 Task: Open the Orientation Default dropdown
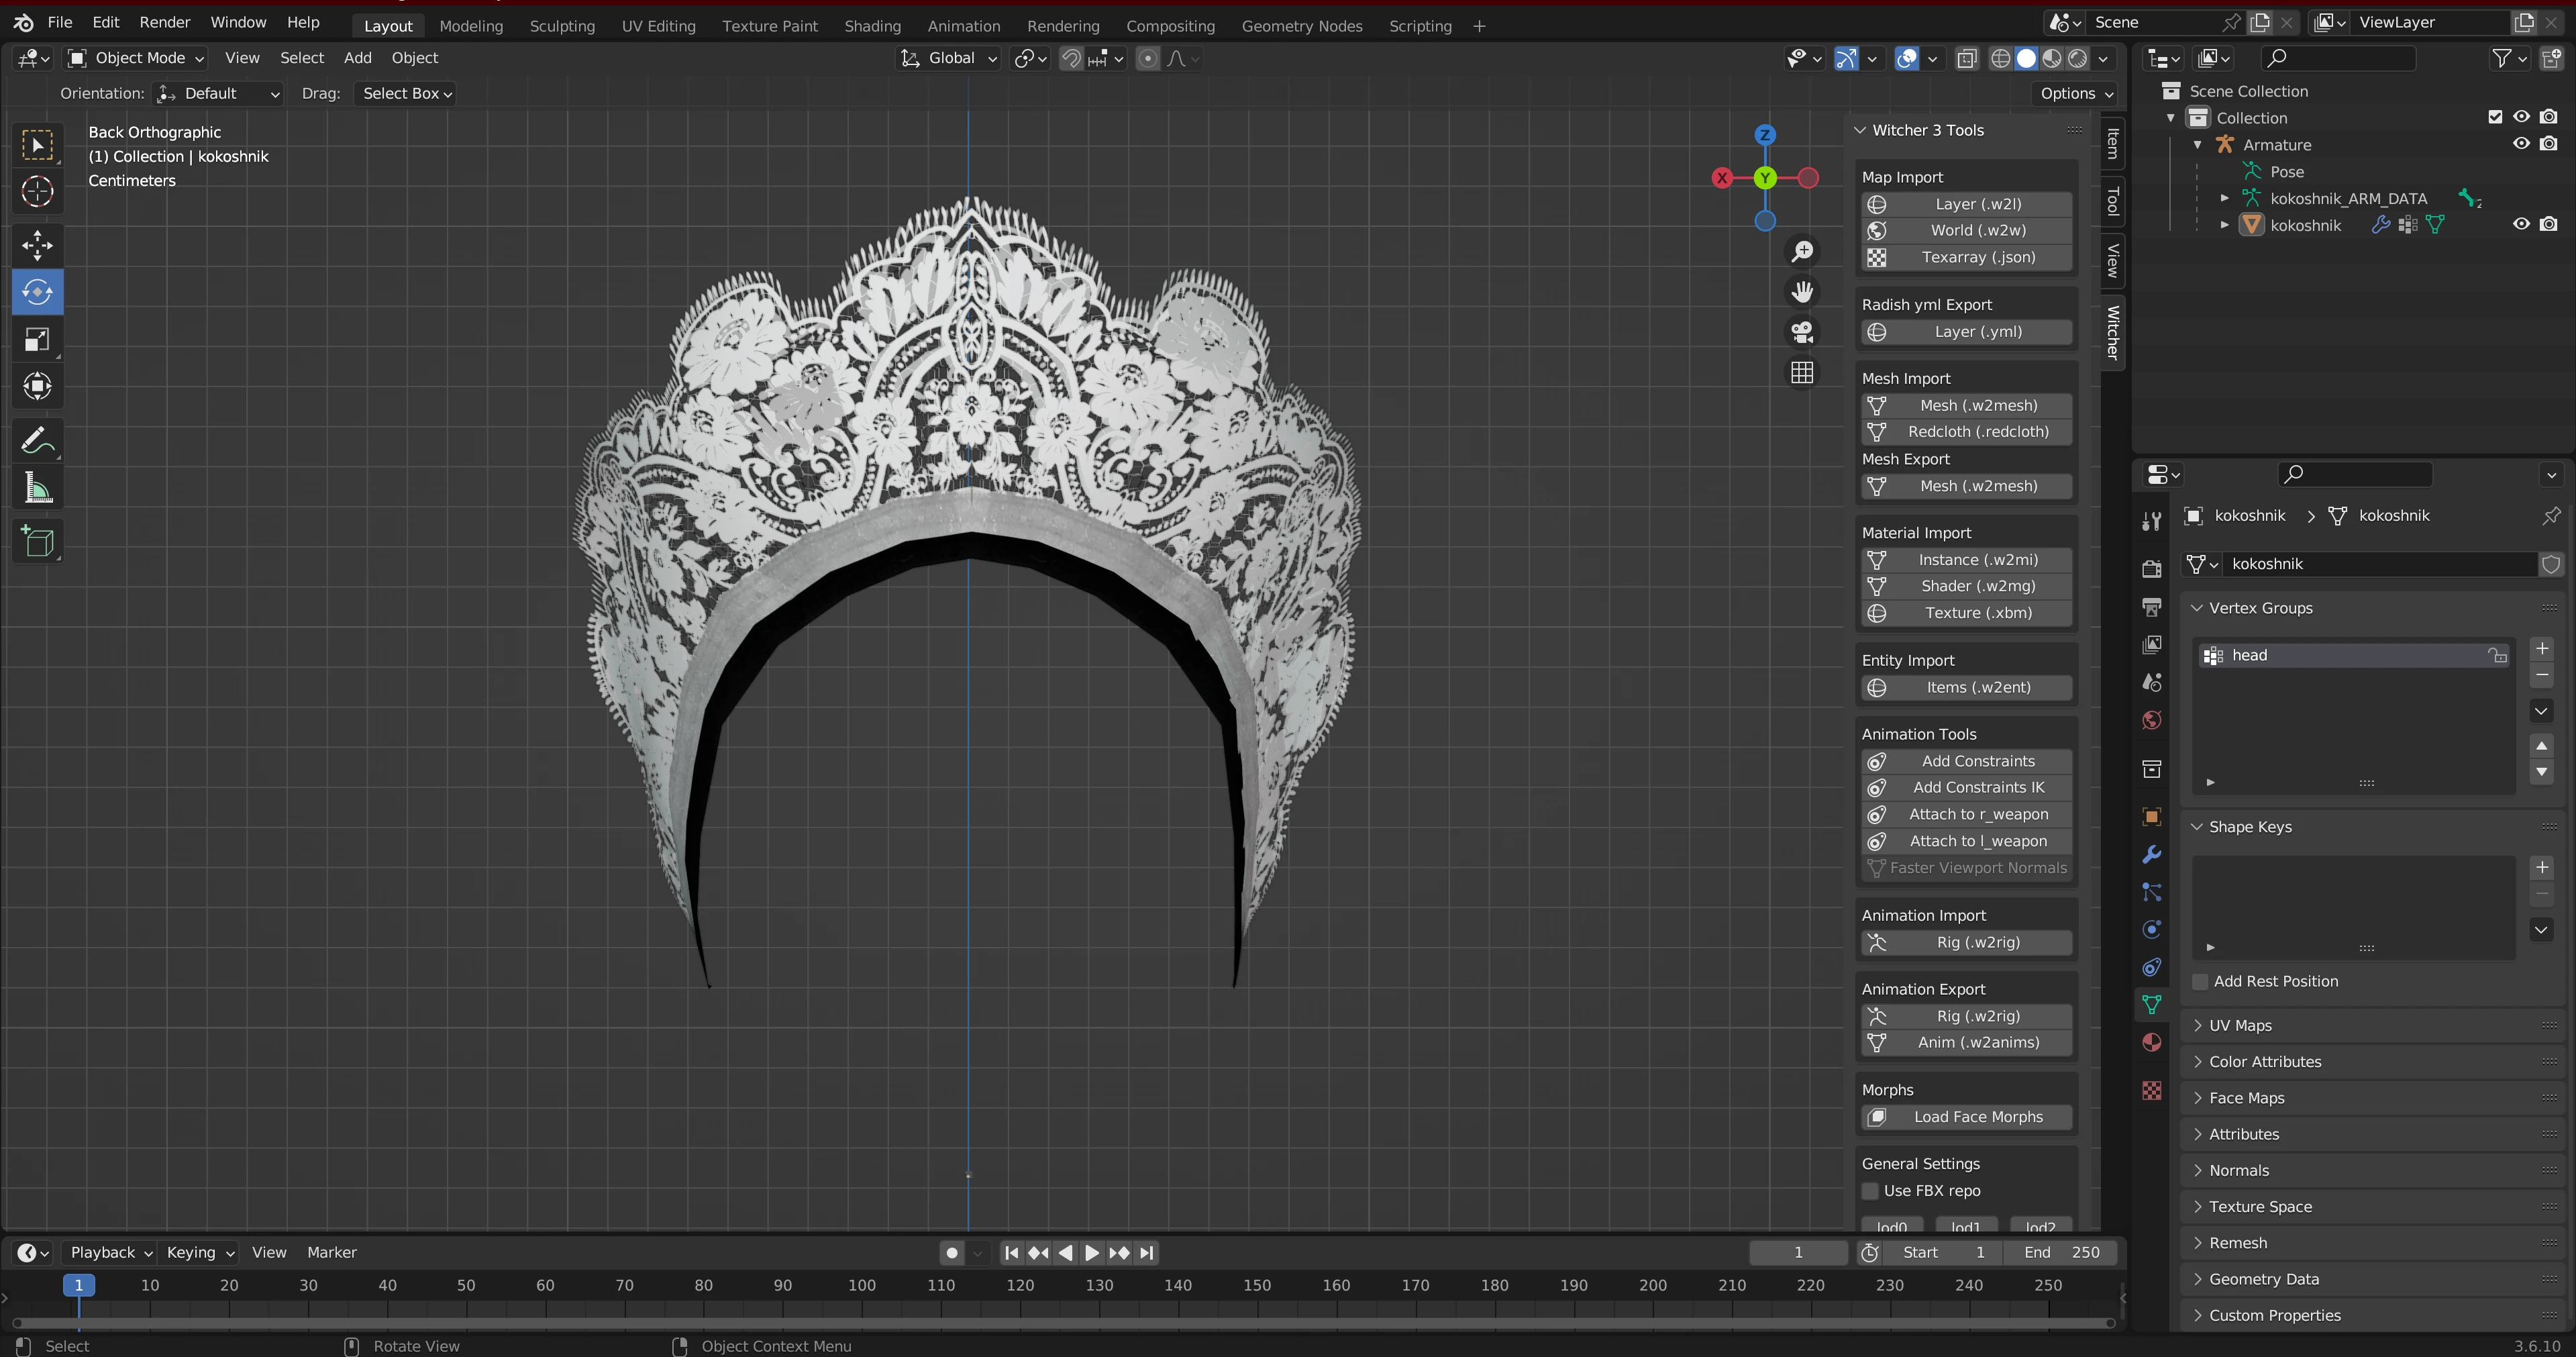tap(219, 93)
